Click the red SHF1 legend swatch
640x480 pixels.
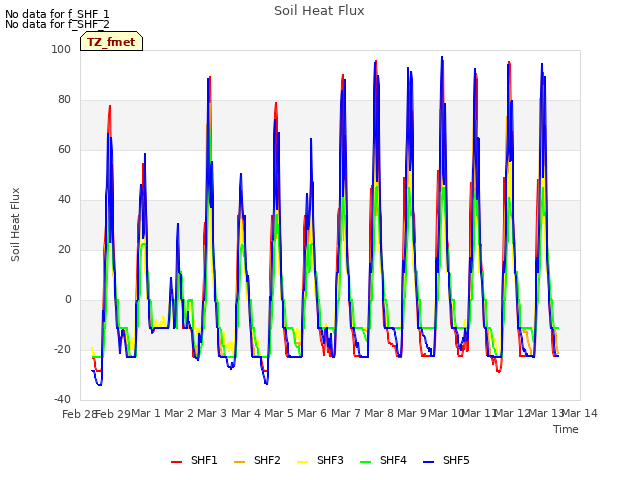coord(176,462)
